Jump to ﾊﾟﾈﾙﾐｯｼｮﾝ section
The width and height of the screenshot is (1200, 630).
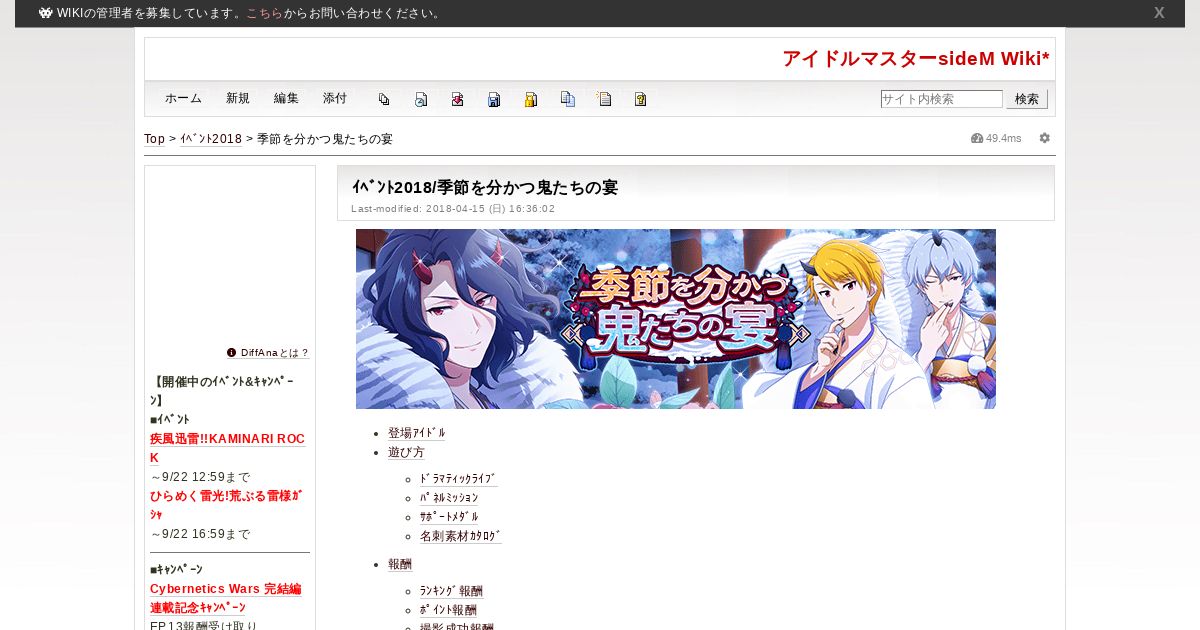coord(449,498)
